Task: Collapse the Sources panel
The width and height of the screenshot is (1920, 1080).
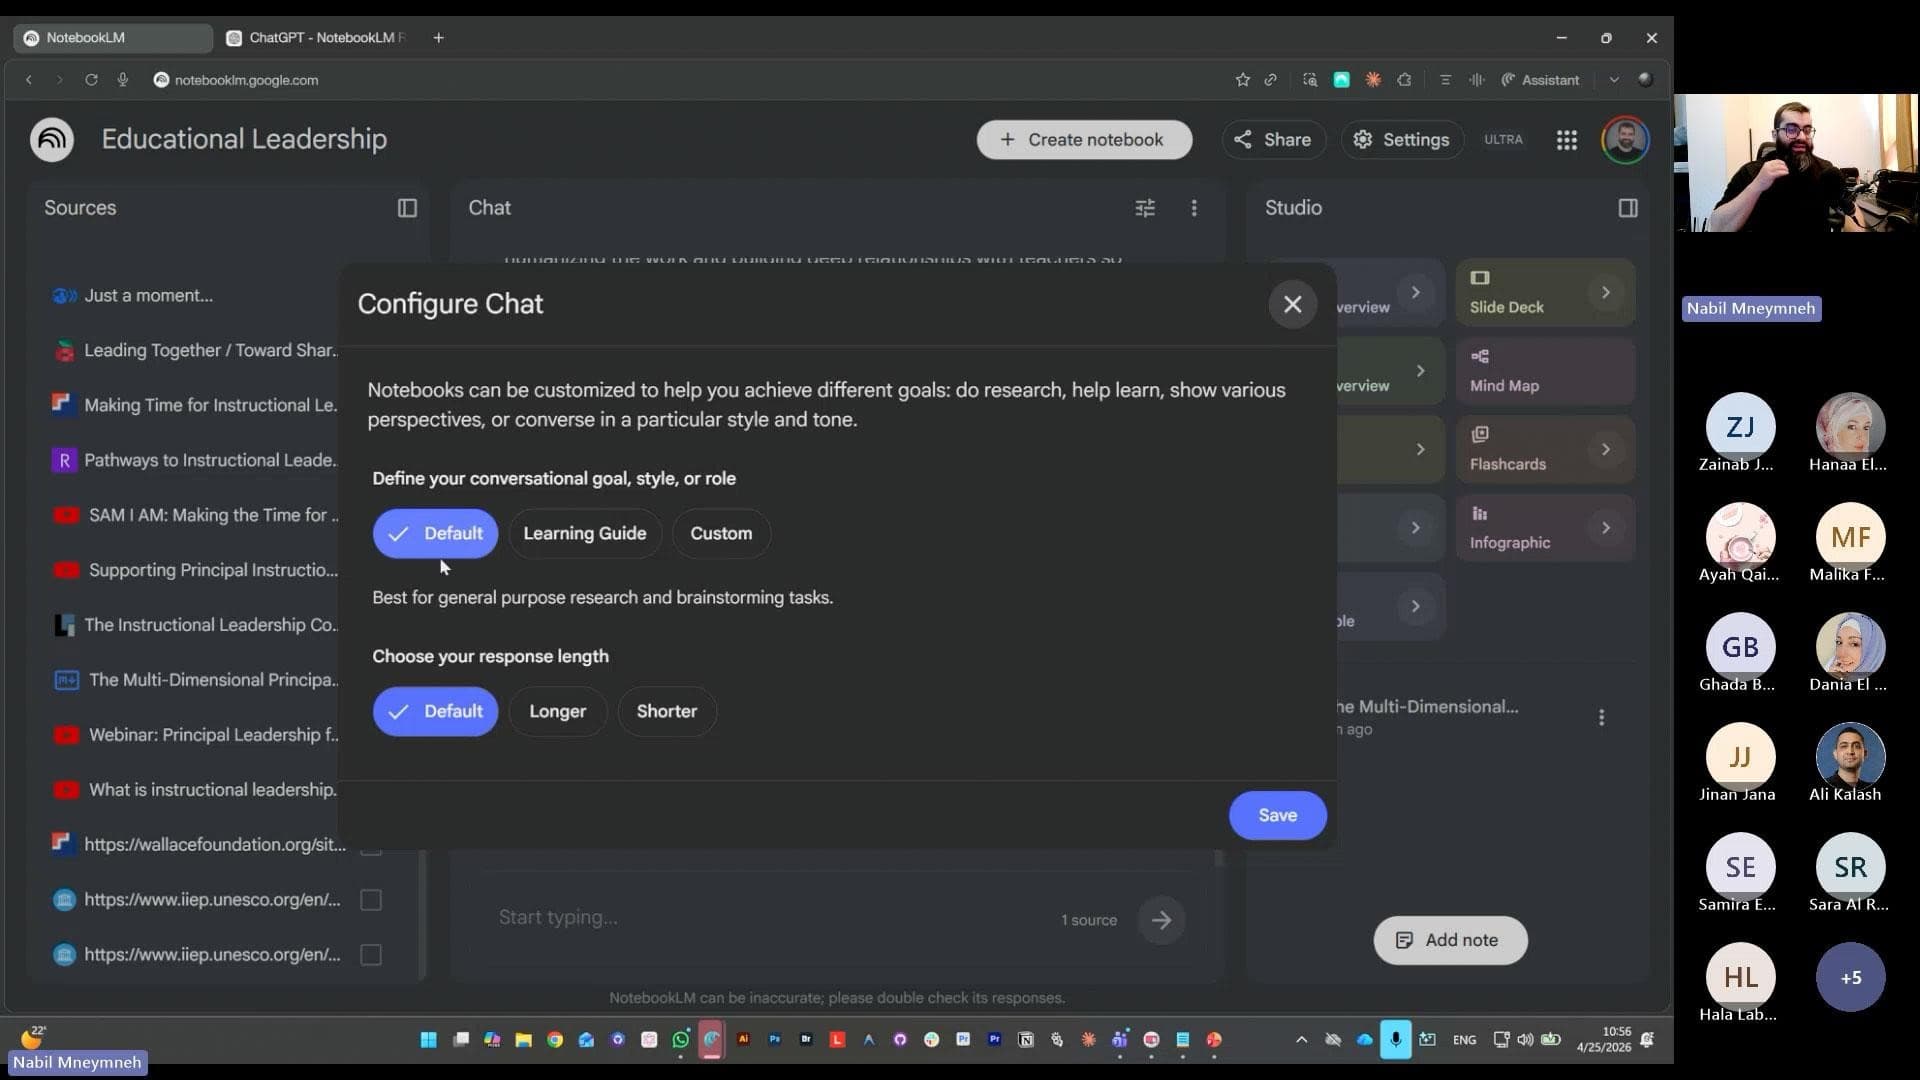Action: [407, 208]
